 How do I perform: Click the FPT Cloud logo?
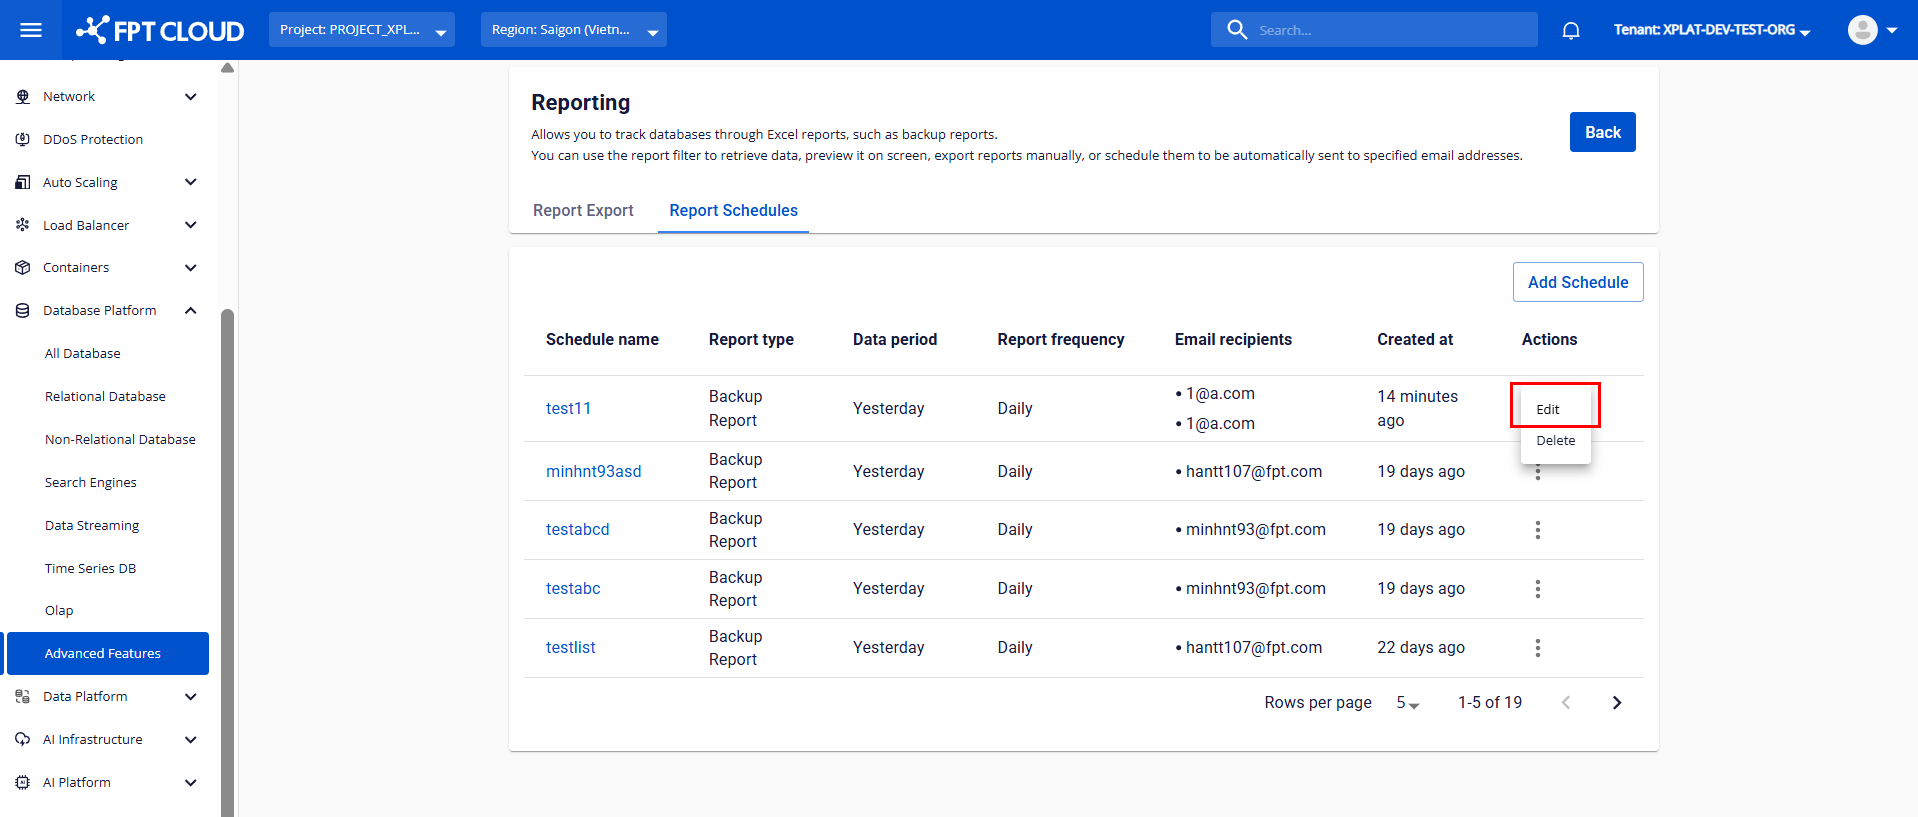pos(160,30)
